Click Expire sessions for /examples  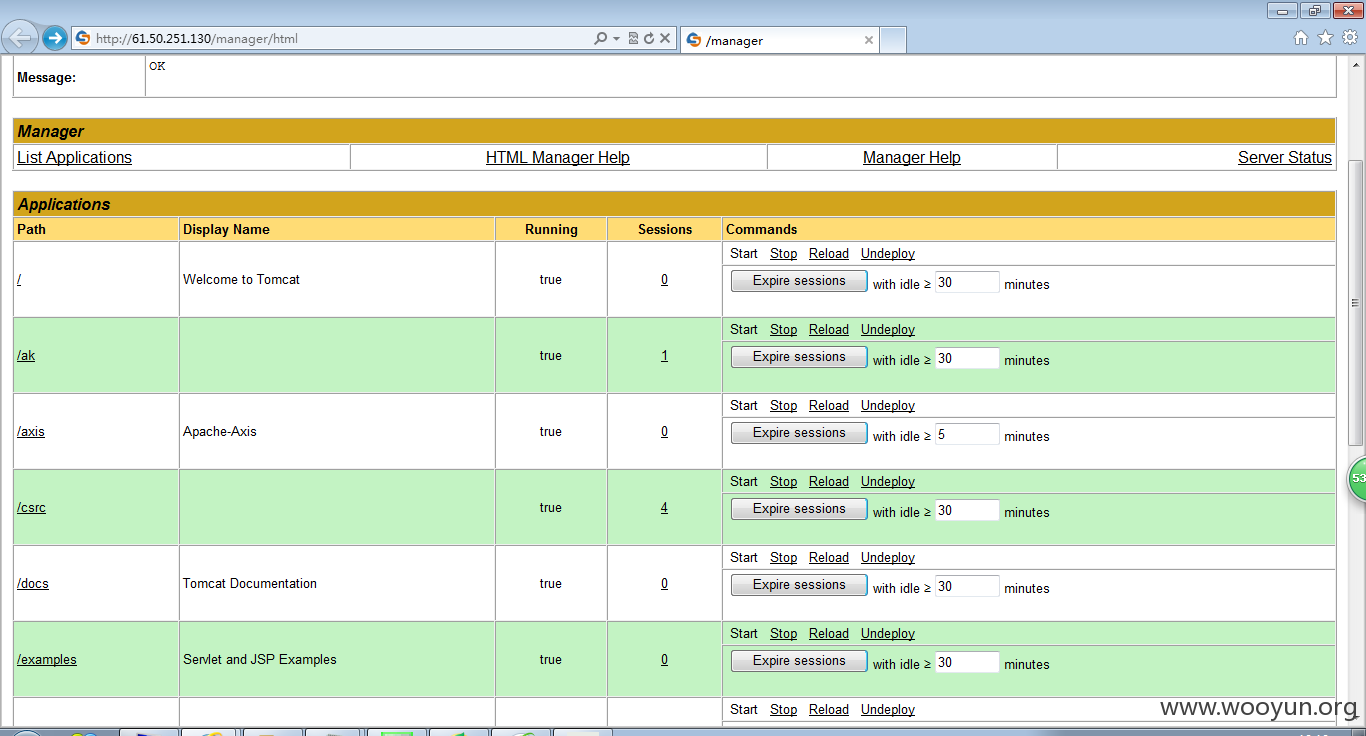(799, 661)
